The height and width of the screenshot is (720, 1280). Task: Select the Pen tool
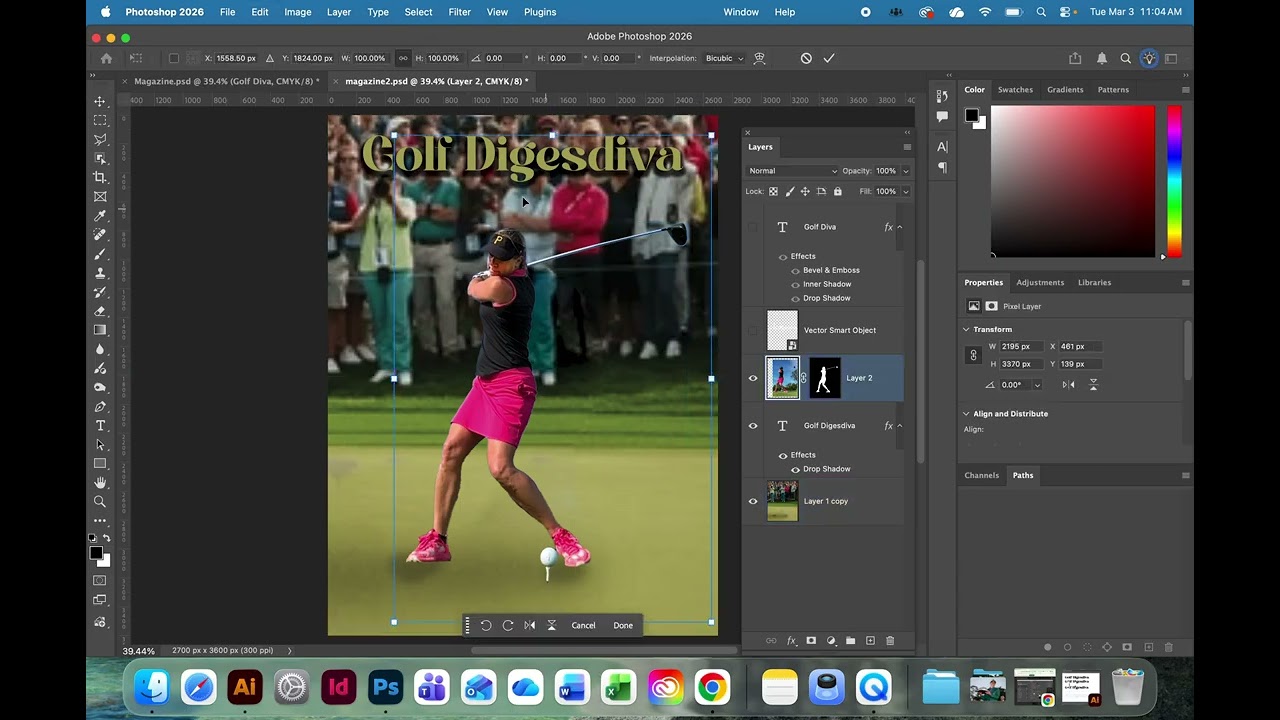[100, 406]
